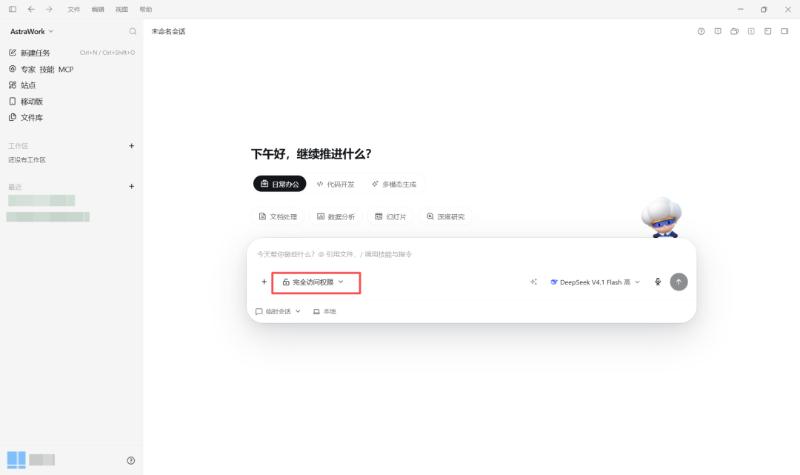Click the rightmost panel icon in top-right toolbar
Viewport: 800px width, 475px height.
pyautogui.click(x=784, y=32)
